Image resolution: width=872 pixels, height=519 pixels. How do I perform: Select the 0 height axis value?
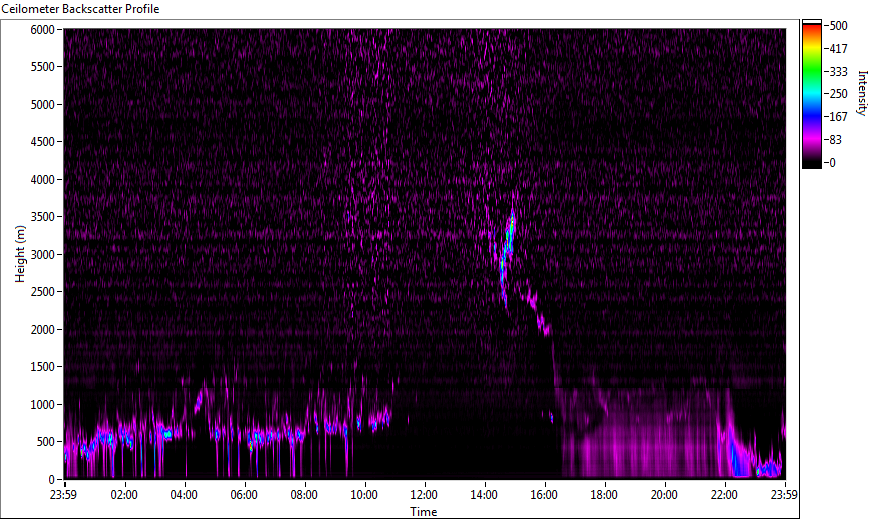(52, 479)
